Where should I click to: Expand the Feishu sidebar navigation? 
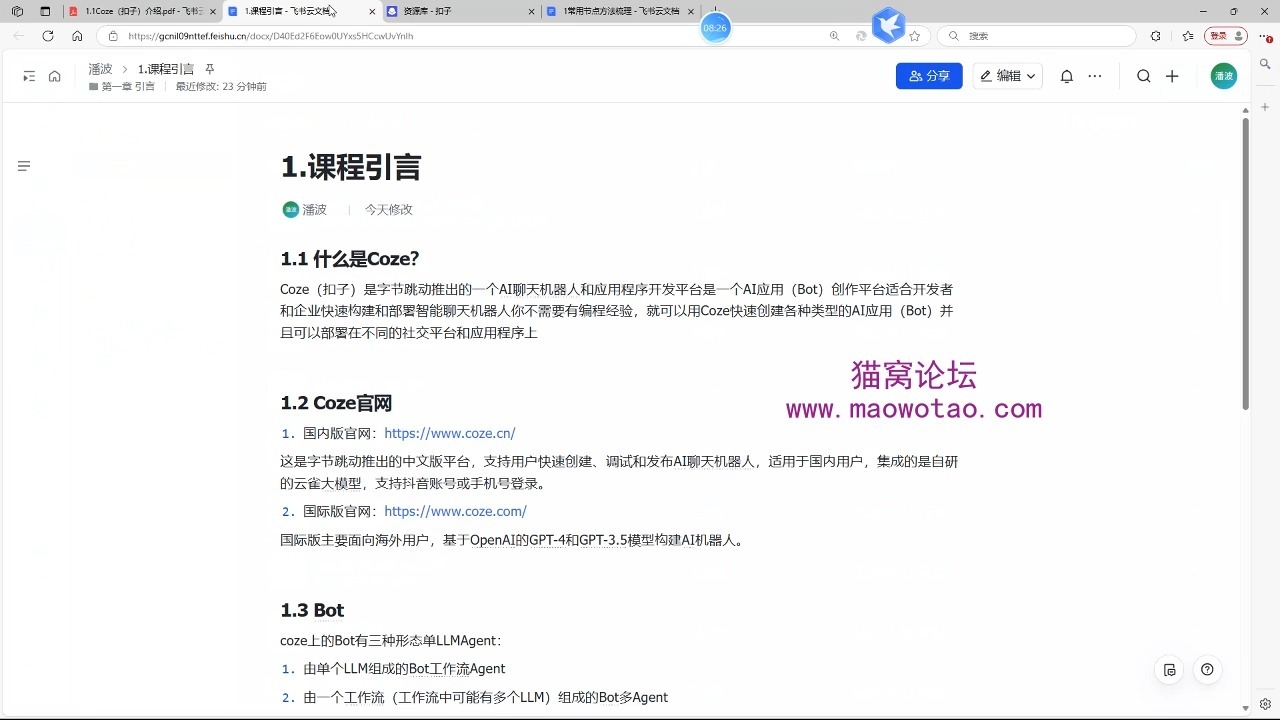pyautogui.click(x=29, y=76)
